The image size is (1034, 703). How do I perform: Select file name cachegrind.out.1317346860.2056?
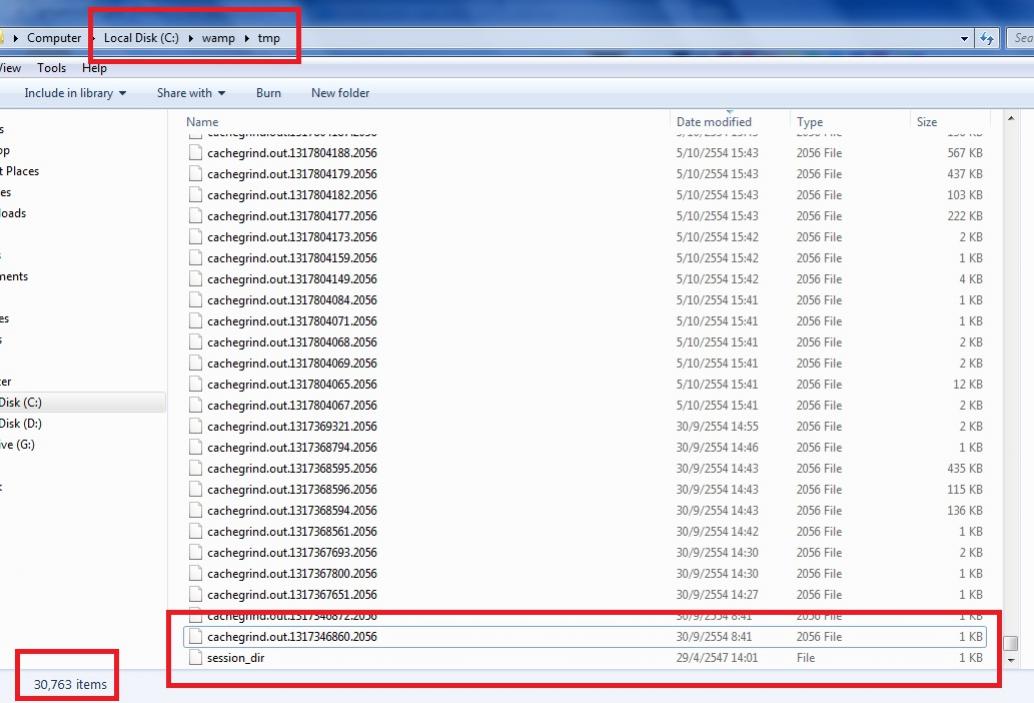[292, 637]
